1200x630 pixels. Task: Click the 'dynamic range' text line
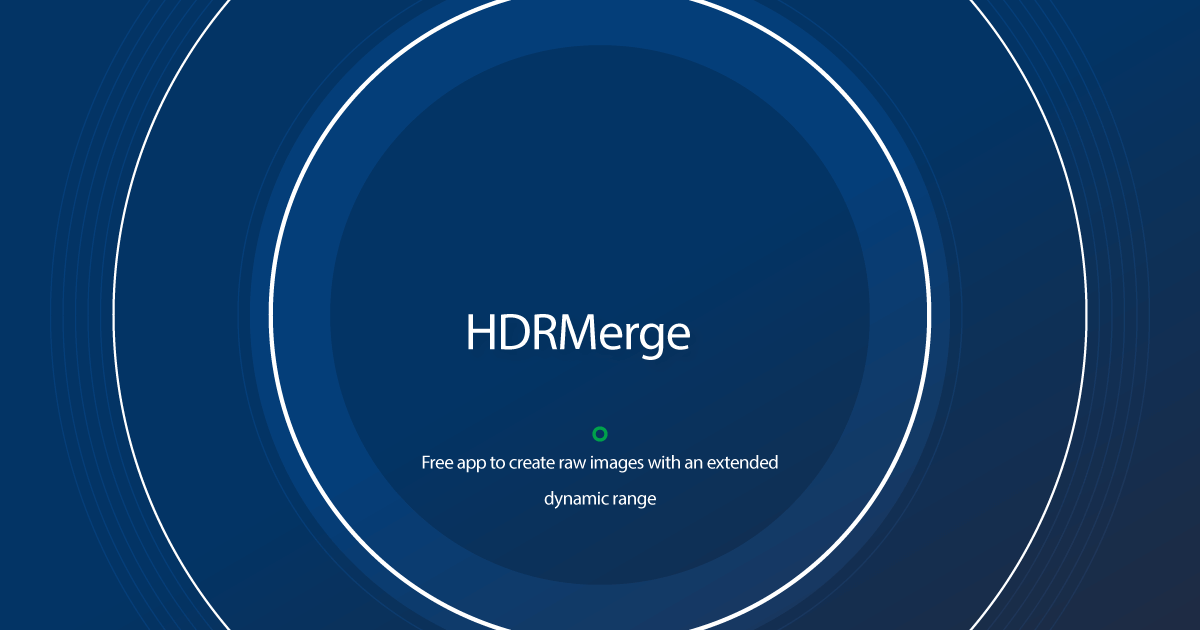pos(600,497)
